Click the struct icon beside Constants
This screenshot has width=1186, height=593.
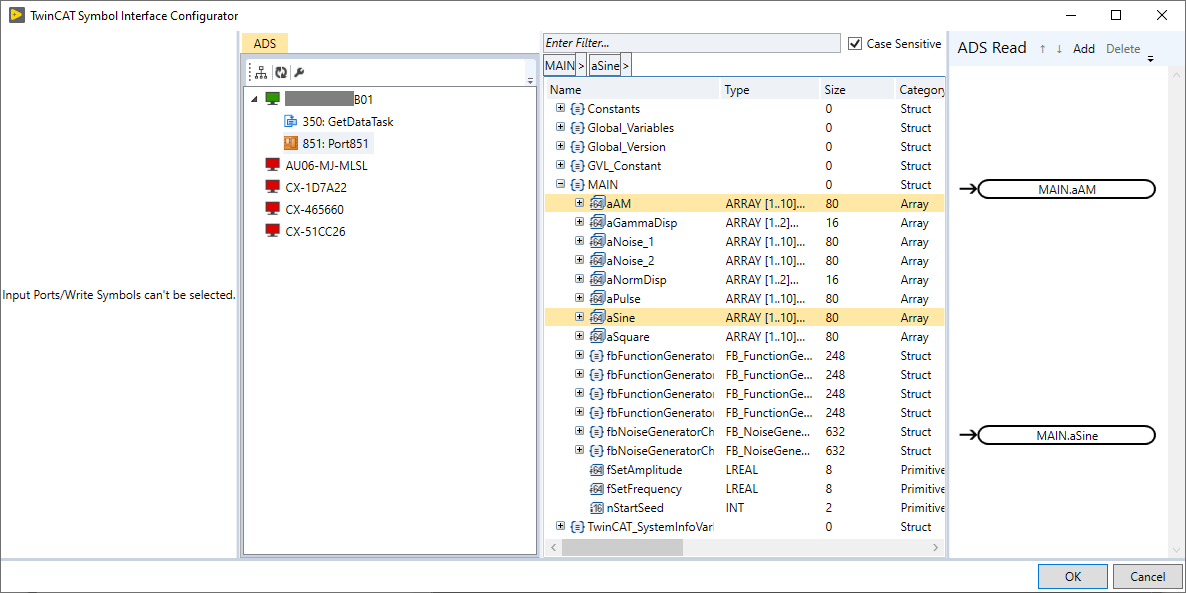(x=577, y=109)
